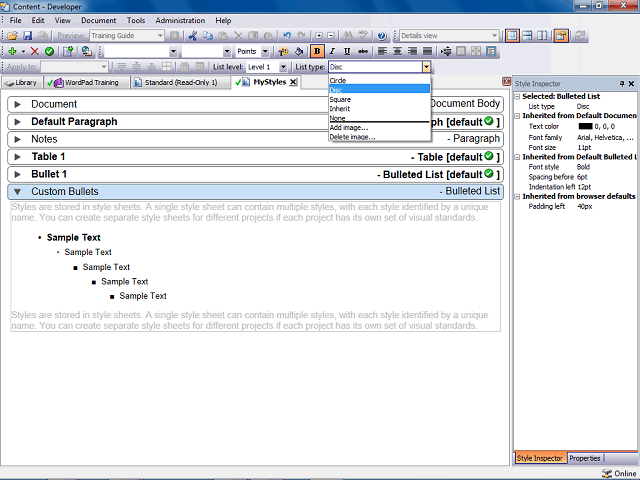
Task: Click the refresh arrows icon in view toolbar
Action: [580, 36]
